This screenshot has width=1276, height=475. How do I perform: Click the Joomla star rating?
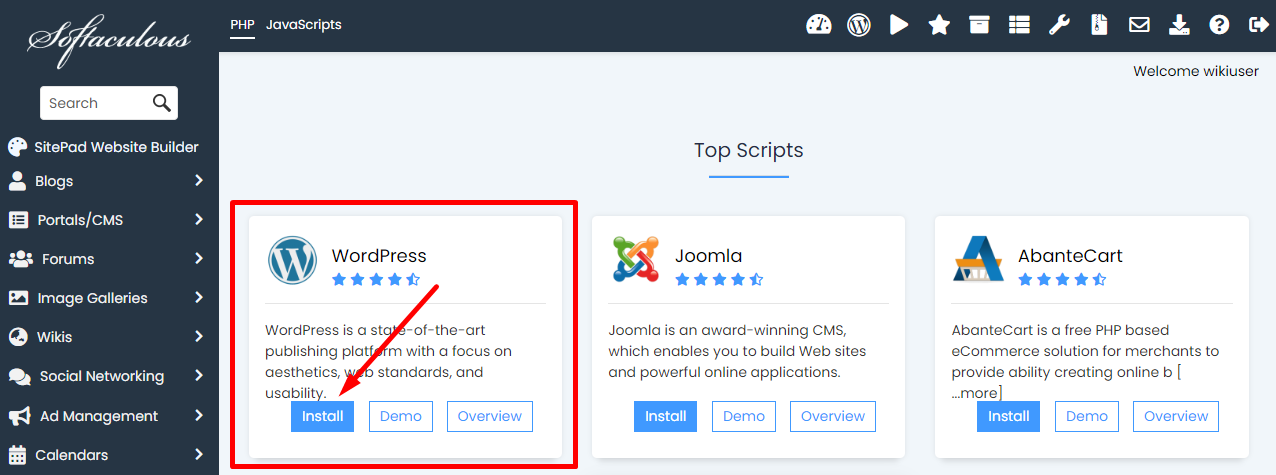pyautogui.click(x=719, y=280)
